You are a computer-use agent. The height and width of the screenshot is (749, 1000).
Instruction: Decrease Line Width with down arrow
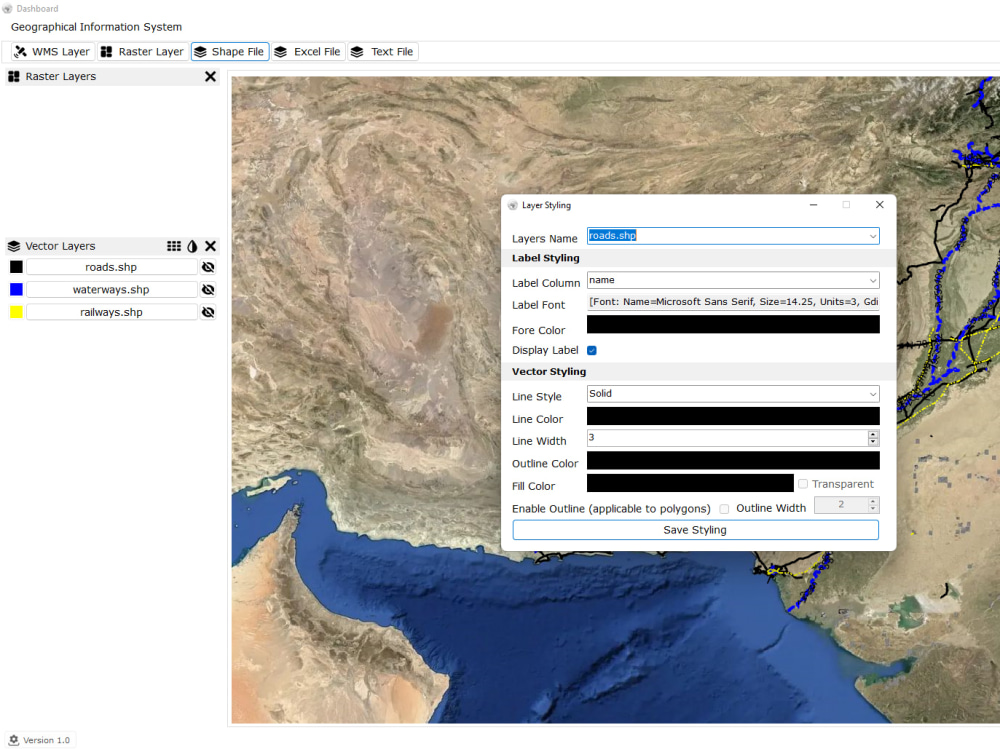coord(873,441)
